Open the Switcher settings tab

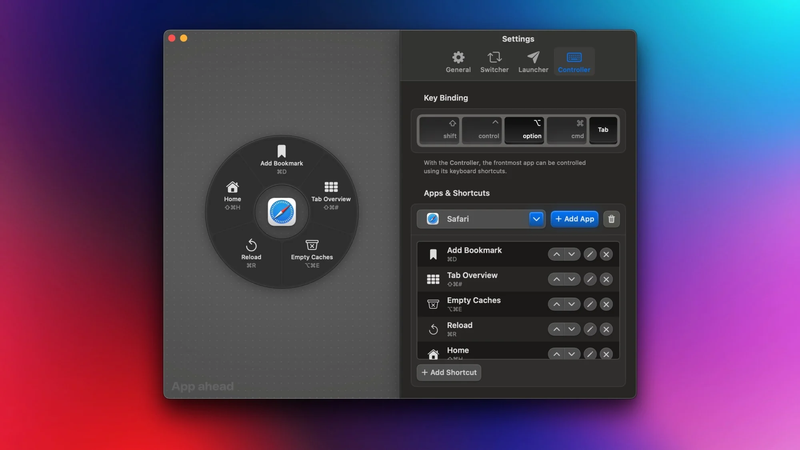point(494,62)
